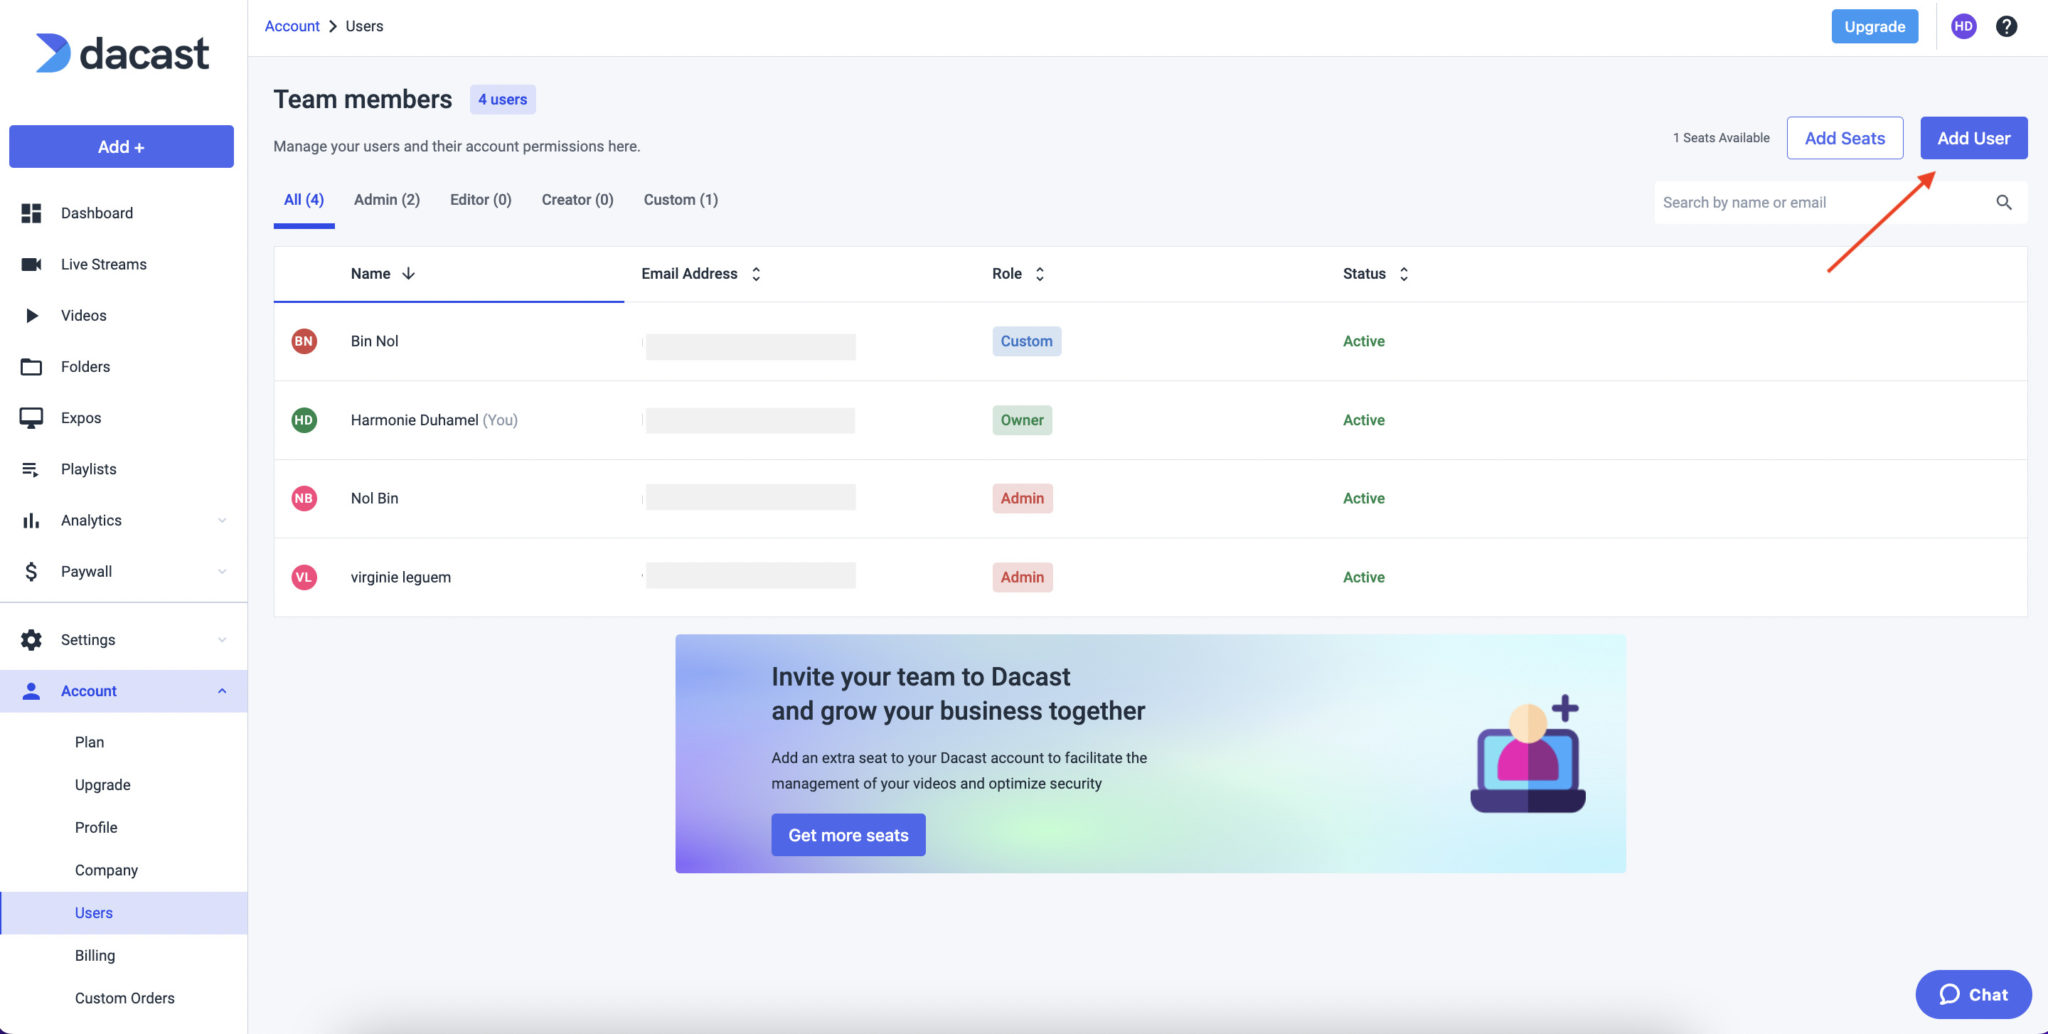Image resolution: width=2048 pixels, height=1034 pixels.
Task: Click the Custom role badge for Bin Nol
Action: (1026, 341)
